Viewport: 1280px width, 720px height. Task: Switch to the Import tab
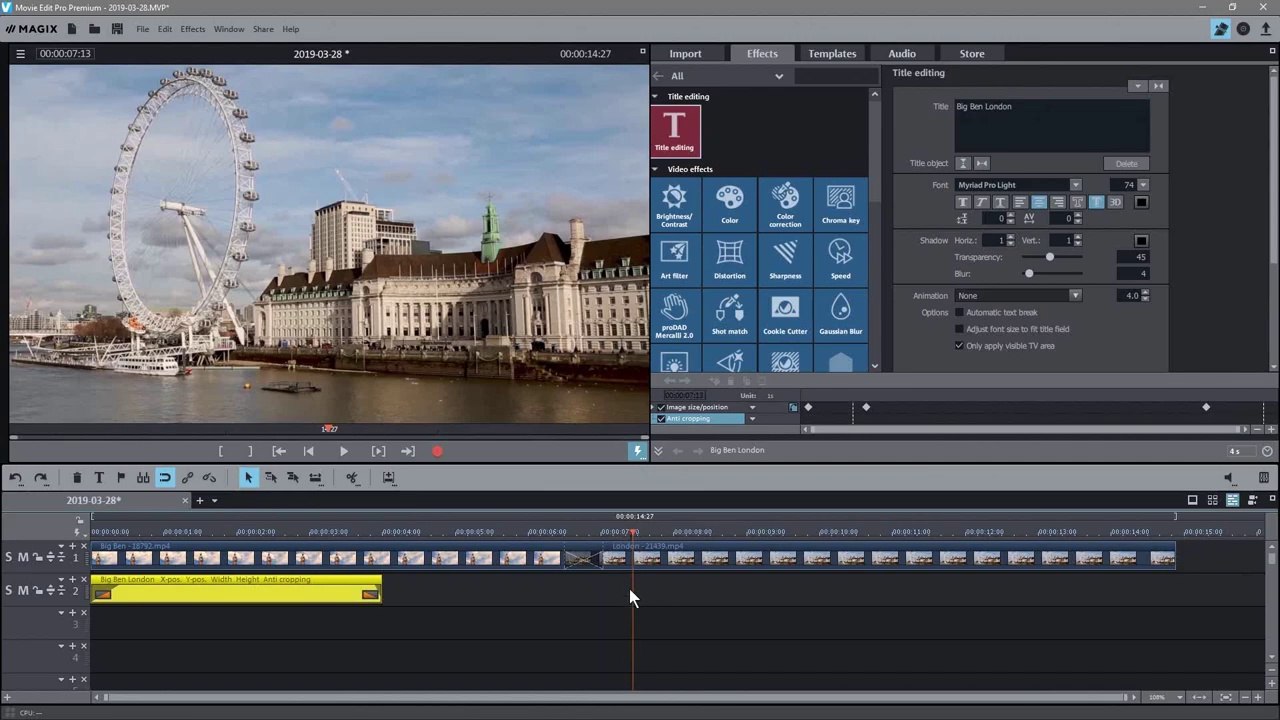click(685, 54)
